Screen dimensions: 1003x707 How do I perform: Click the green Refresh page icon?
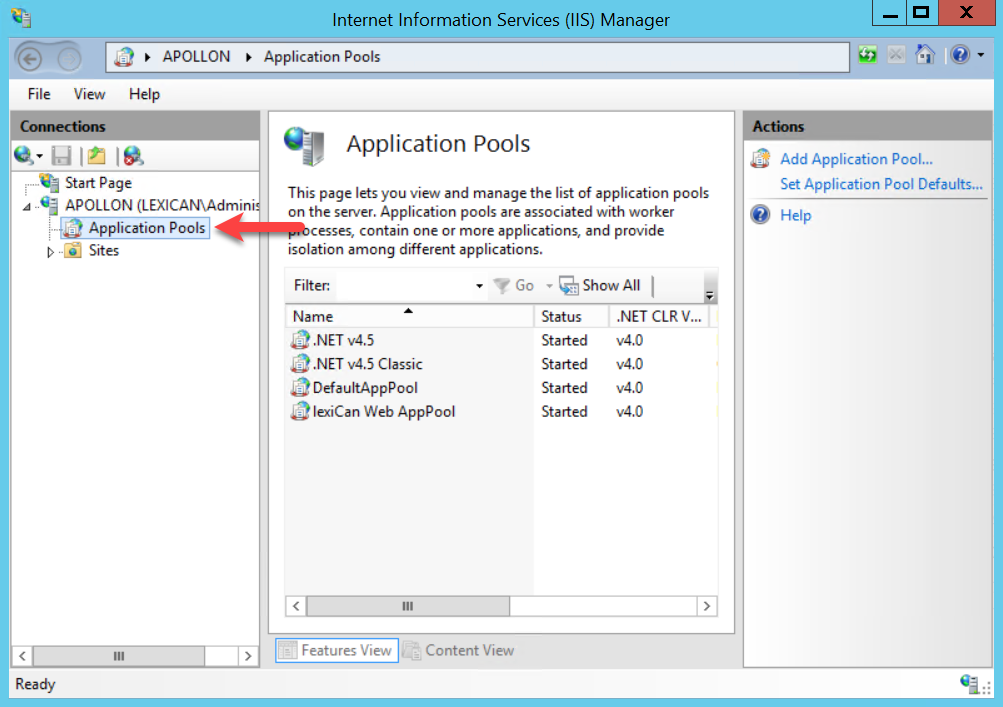click(867, 56)
